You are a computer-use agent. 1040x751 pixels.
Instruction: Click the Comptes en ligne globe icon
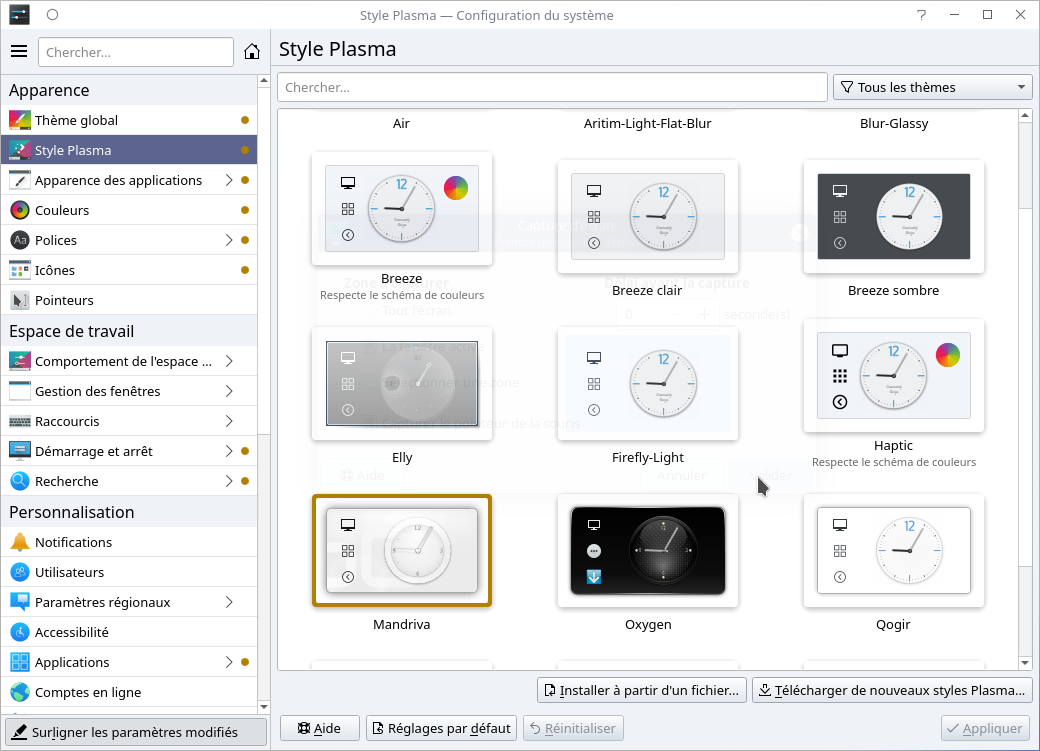[20, 692]
